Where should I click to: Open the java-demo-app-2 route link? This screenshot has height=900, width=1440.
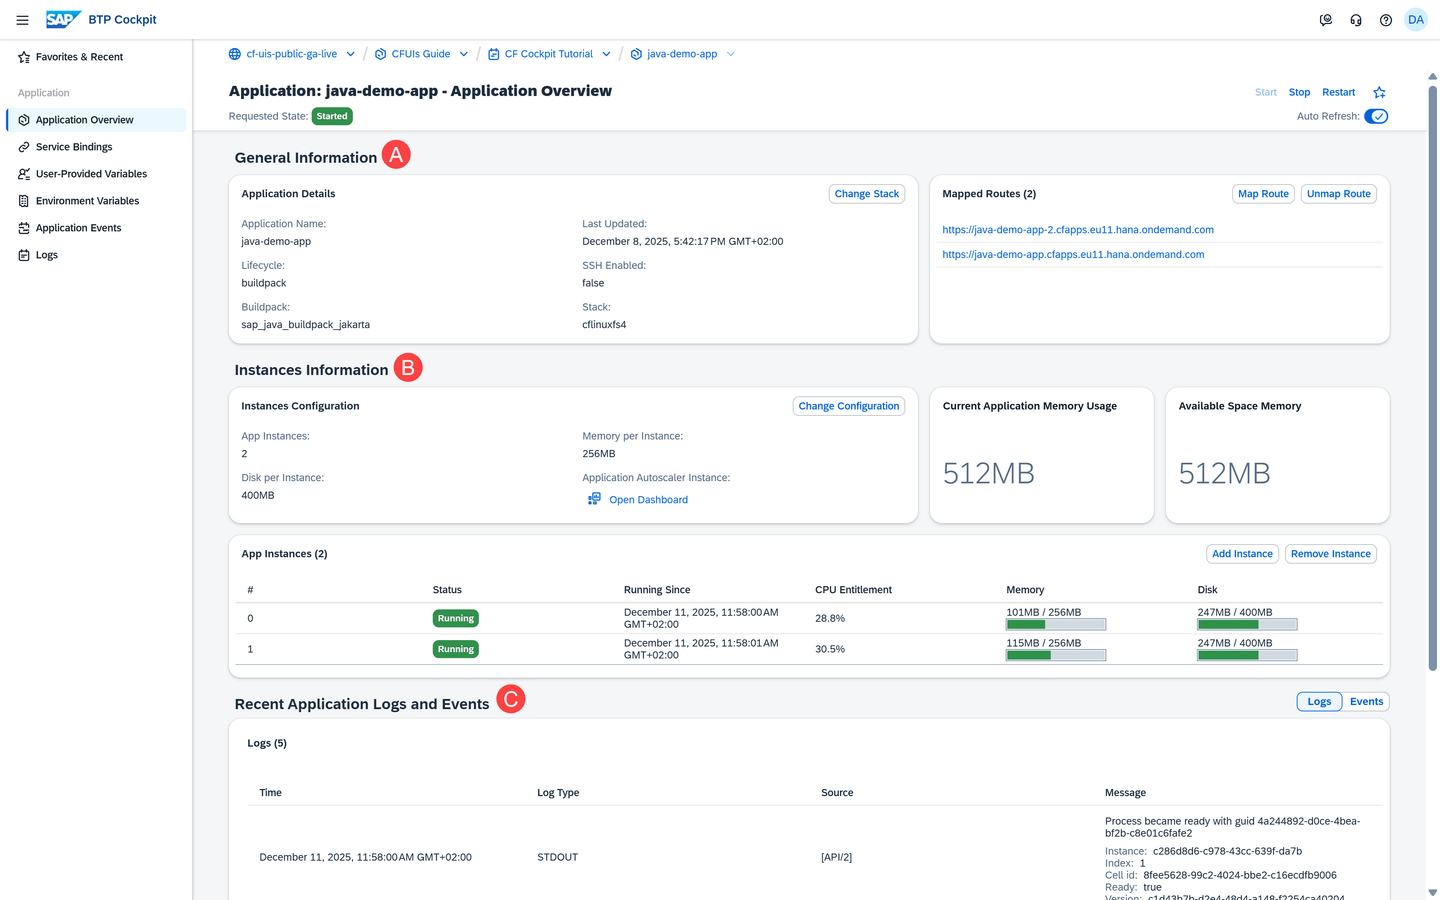tap(1078, 230)
